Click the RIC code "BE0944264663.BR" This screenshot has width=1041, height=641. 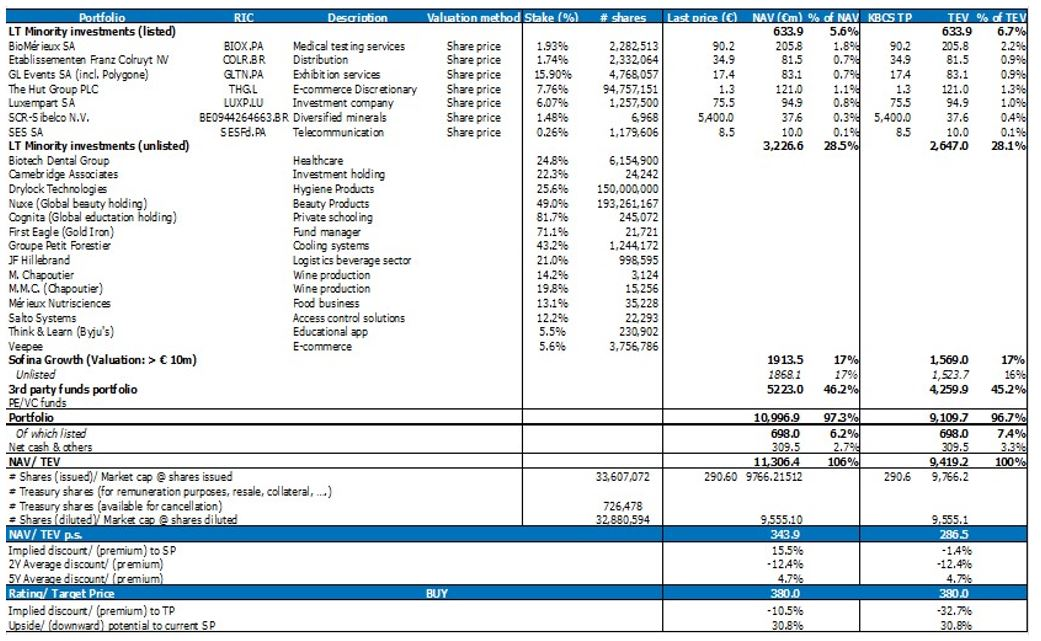click(244, 117)
